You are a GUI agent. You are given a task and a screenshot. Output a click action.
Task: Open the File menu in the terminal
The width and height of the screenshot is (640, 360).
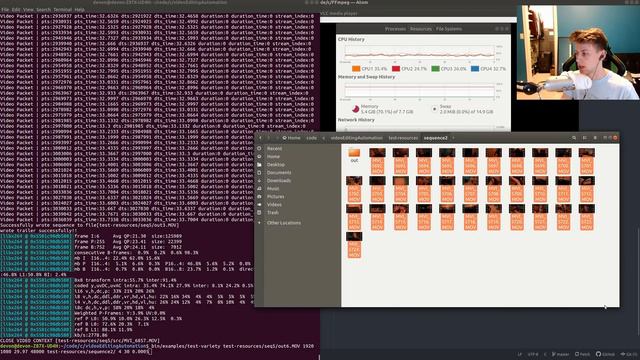(x=5, y=9)
